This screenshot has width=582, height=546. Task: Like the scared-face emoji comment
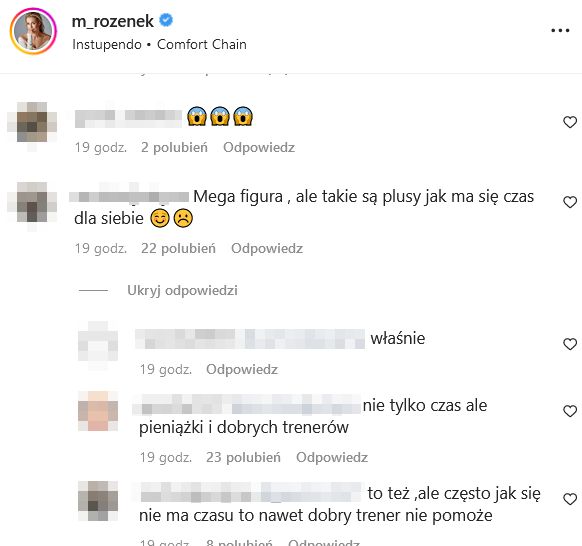point(570,122)
